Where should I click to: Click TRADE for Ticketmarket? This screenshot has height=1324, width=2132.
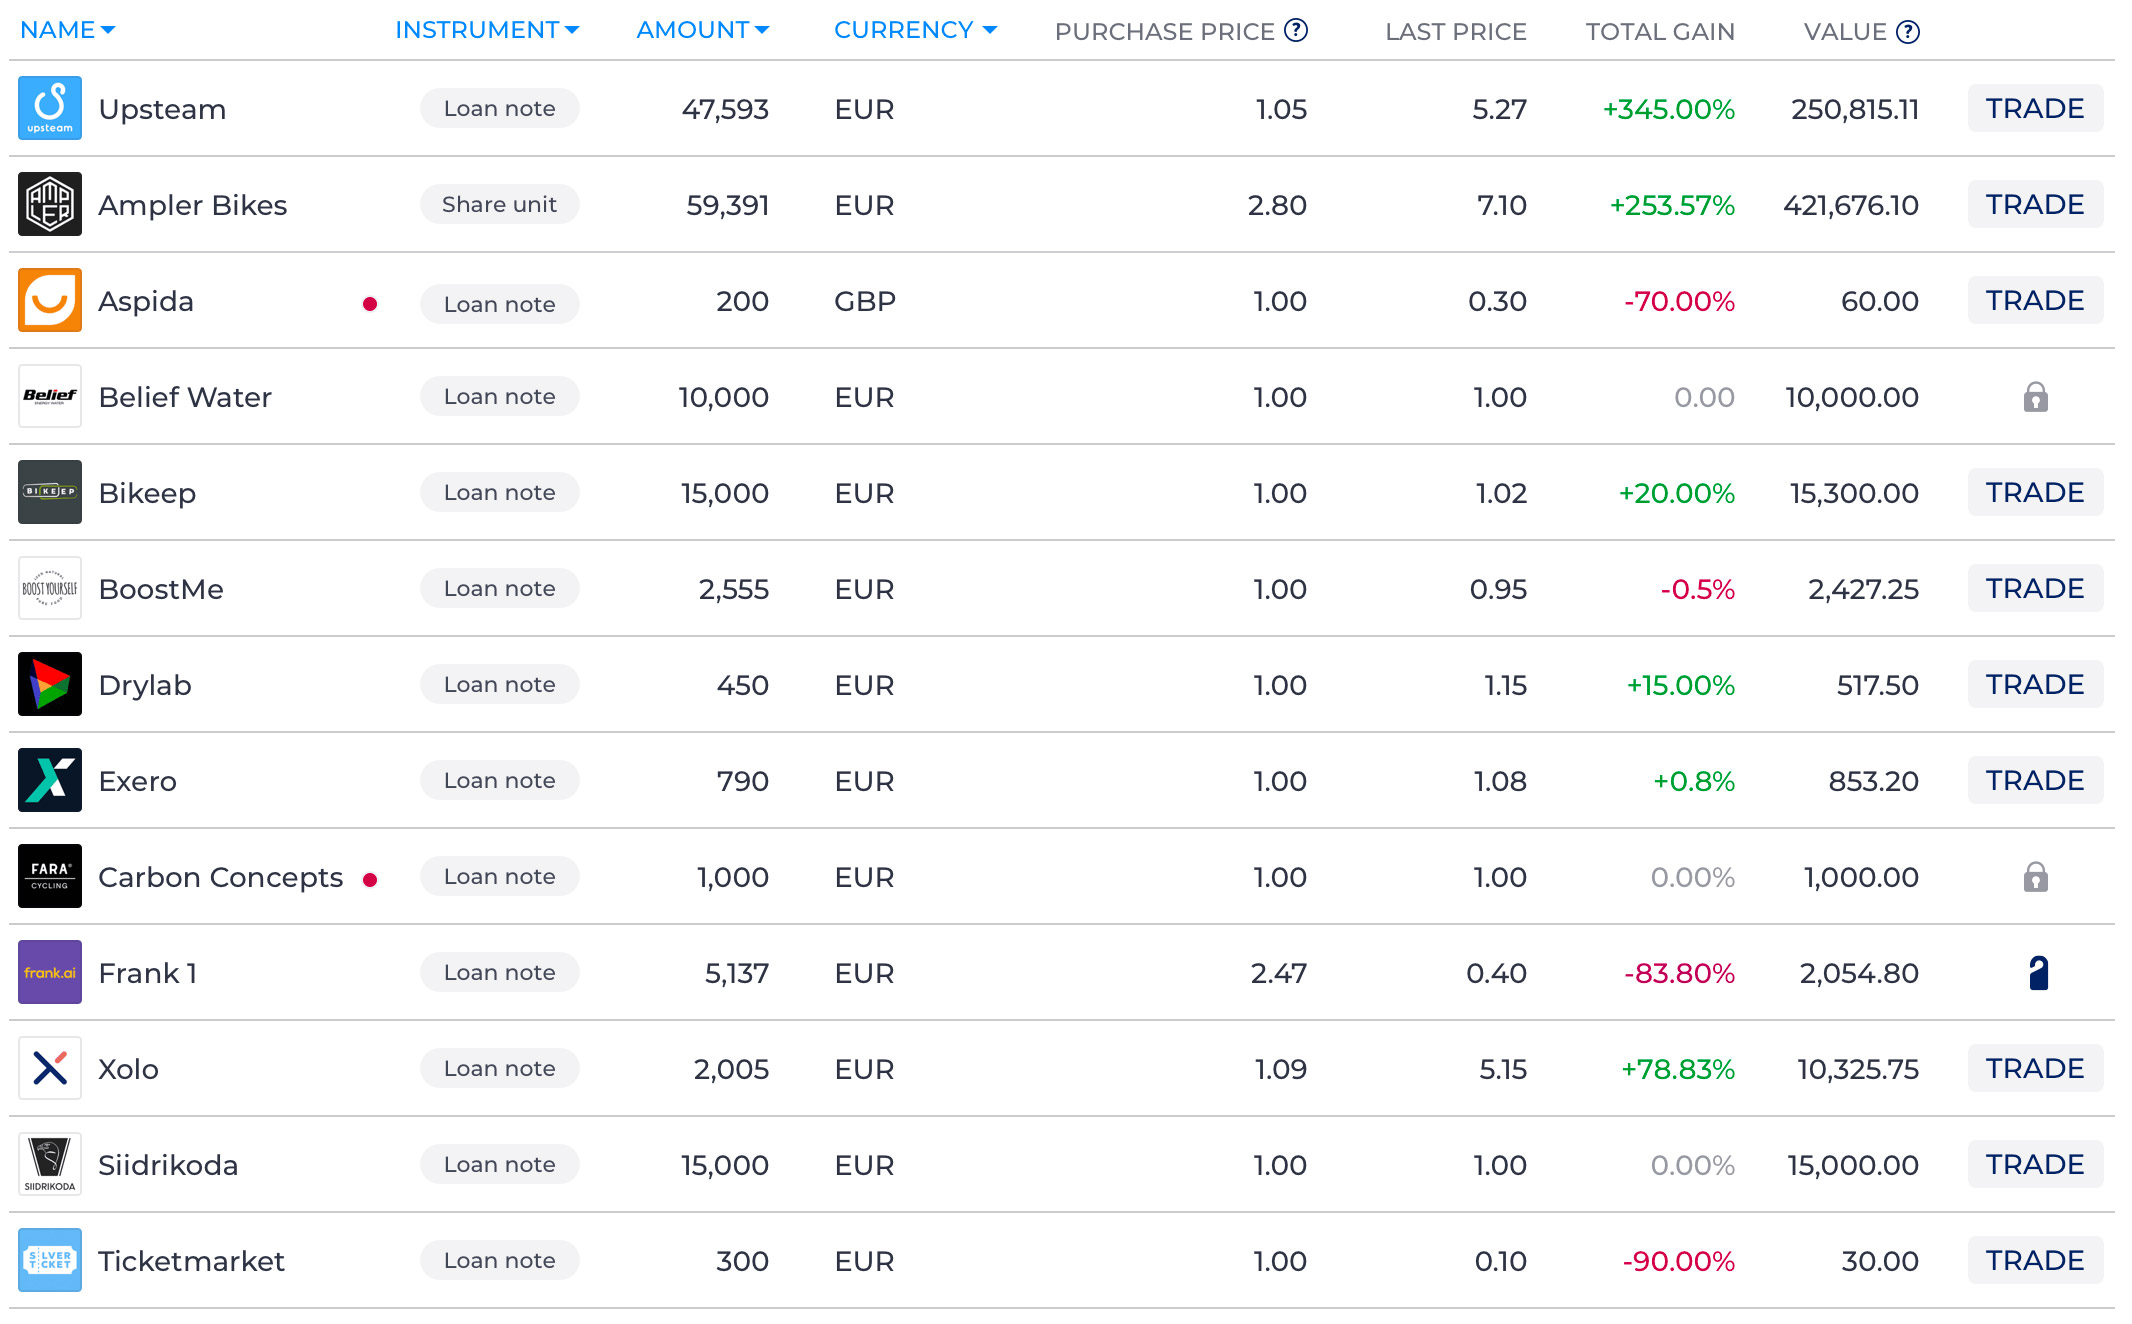coord(2035,1260)
